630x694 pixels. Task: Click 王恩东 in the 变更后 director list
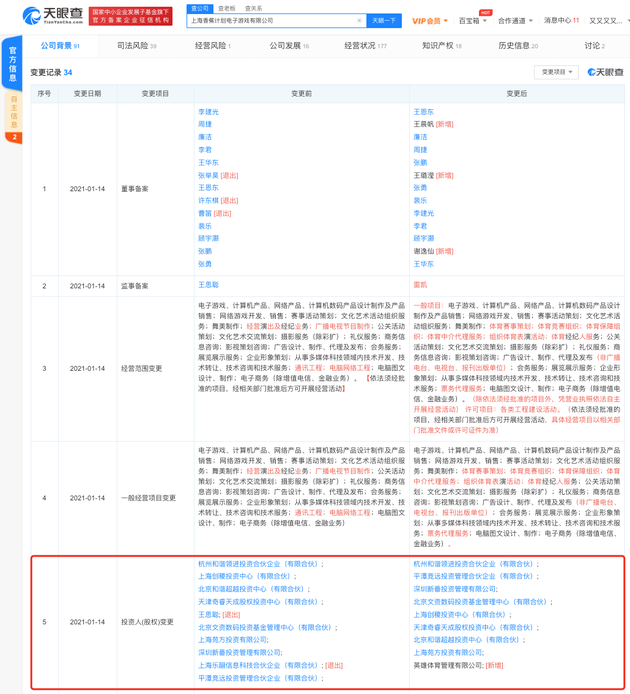423,112
